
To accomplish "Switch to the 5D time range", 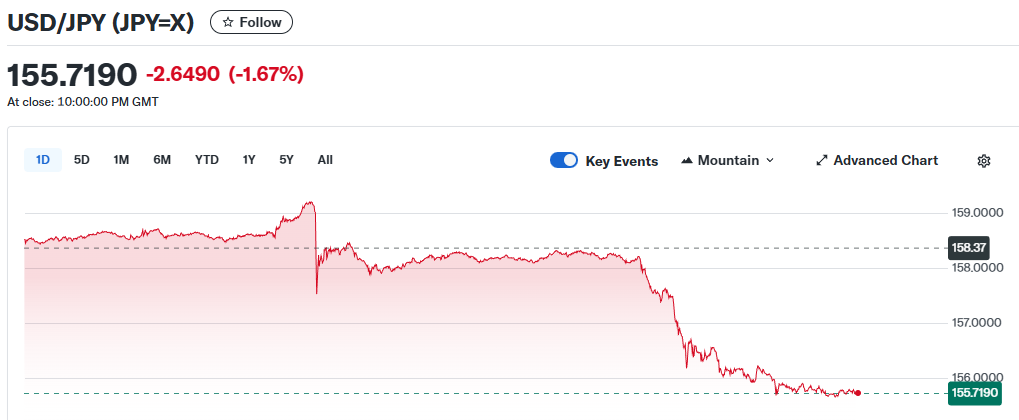I will (82, 160).
